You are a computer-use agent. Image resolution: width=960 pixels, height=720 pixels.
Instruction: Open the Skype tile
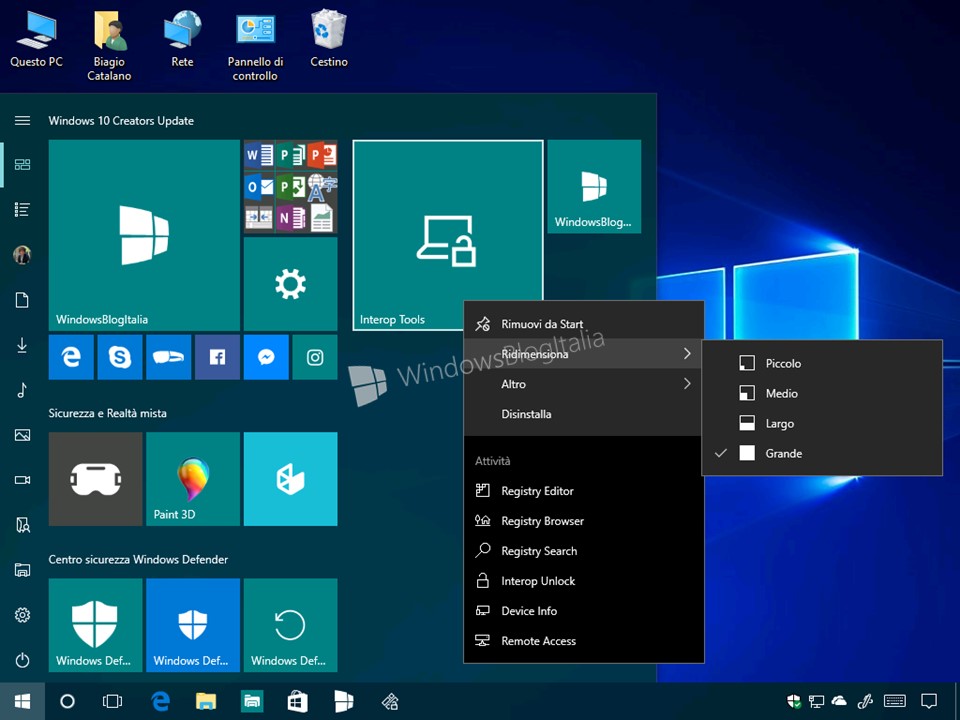[x=119, y=357]
